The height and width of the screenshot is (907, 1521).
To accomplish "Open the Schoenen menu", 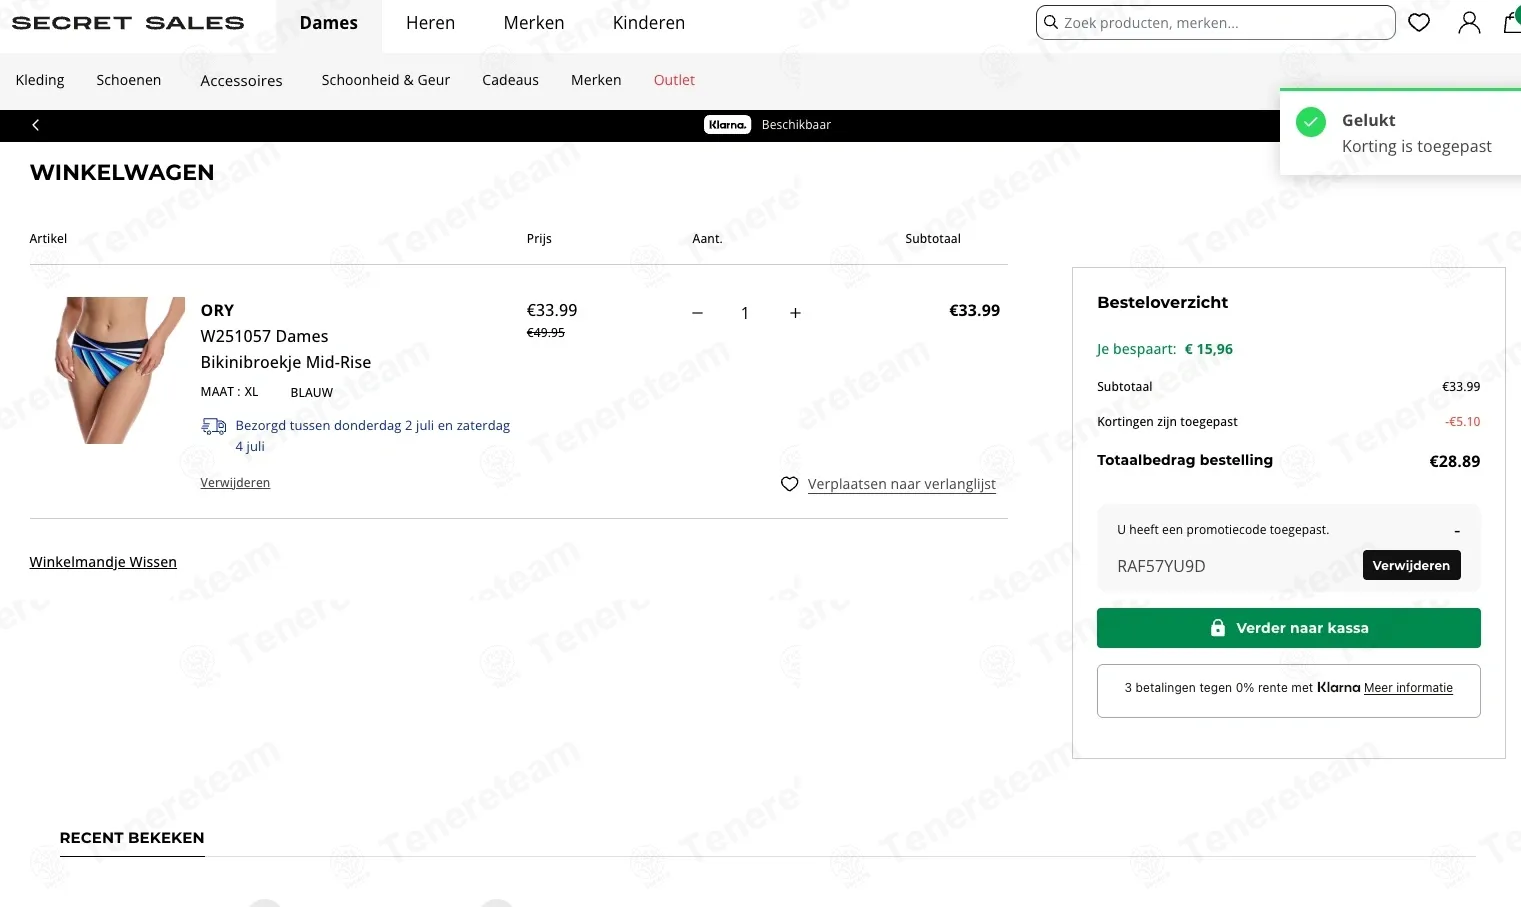I will click(x=128, y=80).
